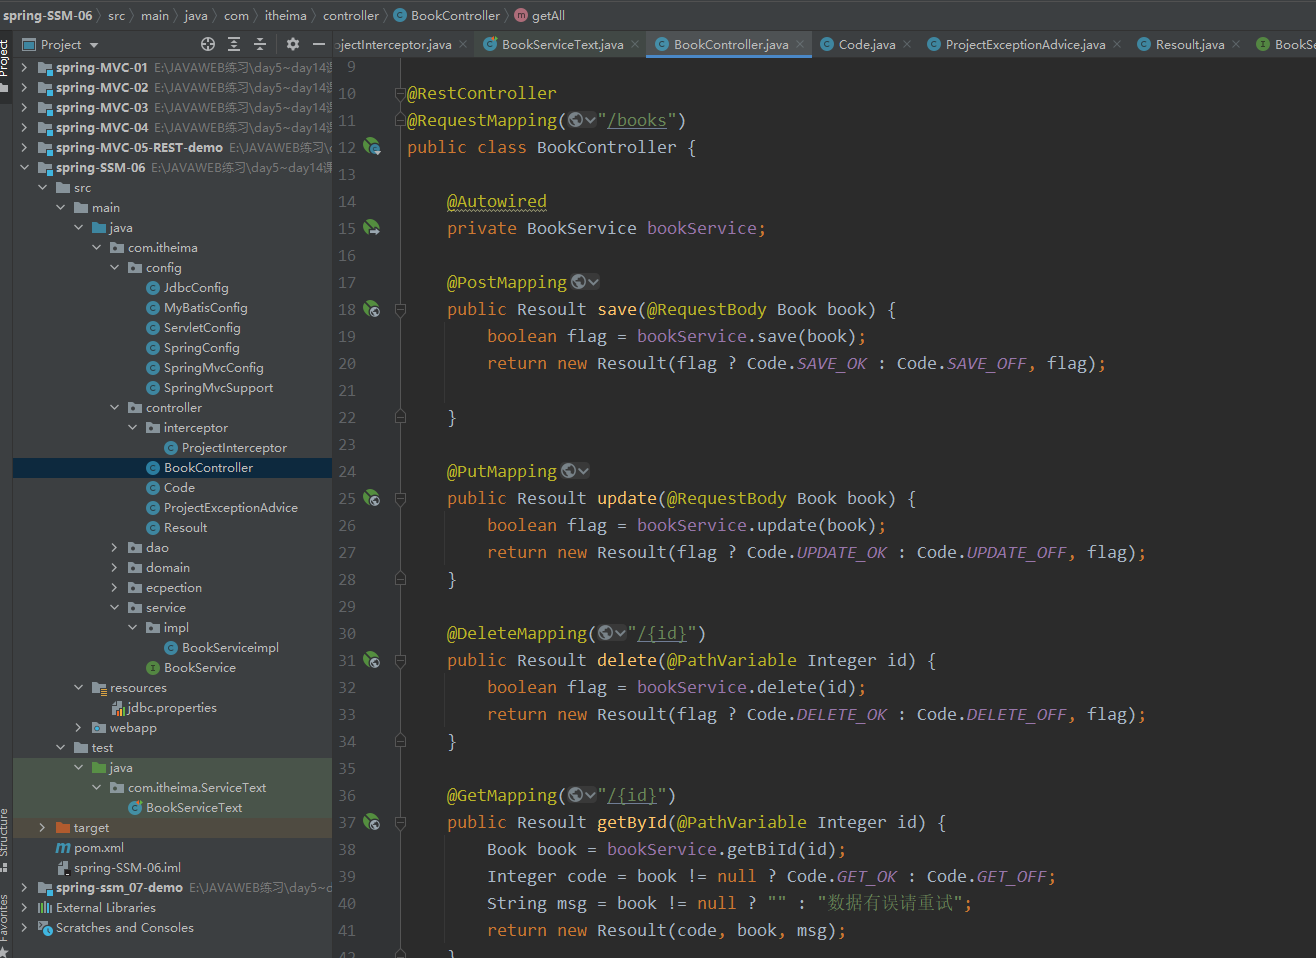Screen dimensions: 1316x958
Task: Switch to the Code.java editor tab
Action: (866, 44)
